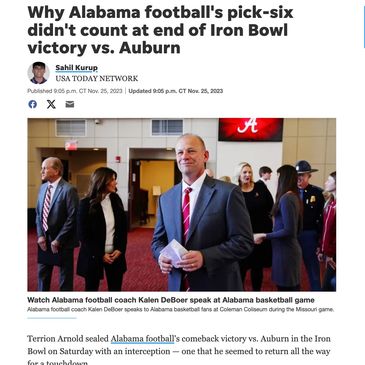Share the article on Facebook
This screenshot has width=365, height=365.
point(33,104)
